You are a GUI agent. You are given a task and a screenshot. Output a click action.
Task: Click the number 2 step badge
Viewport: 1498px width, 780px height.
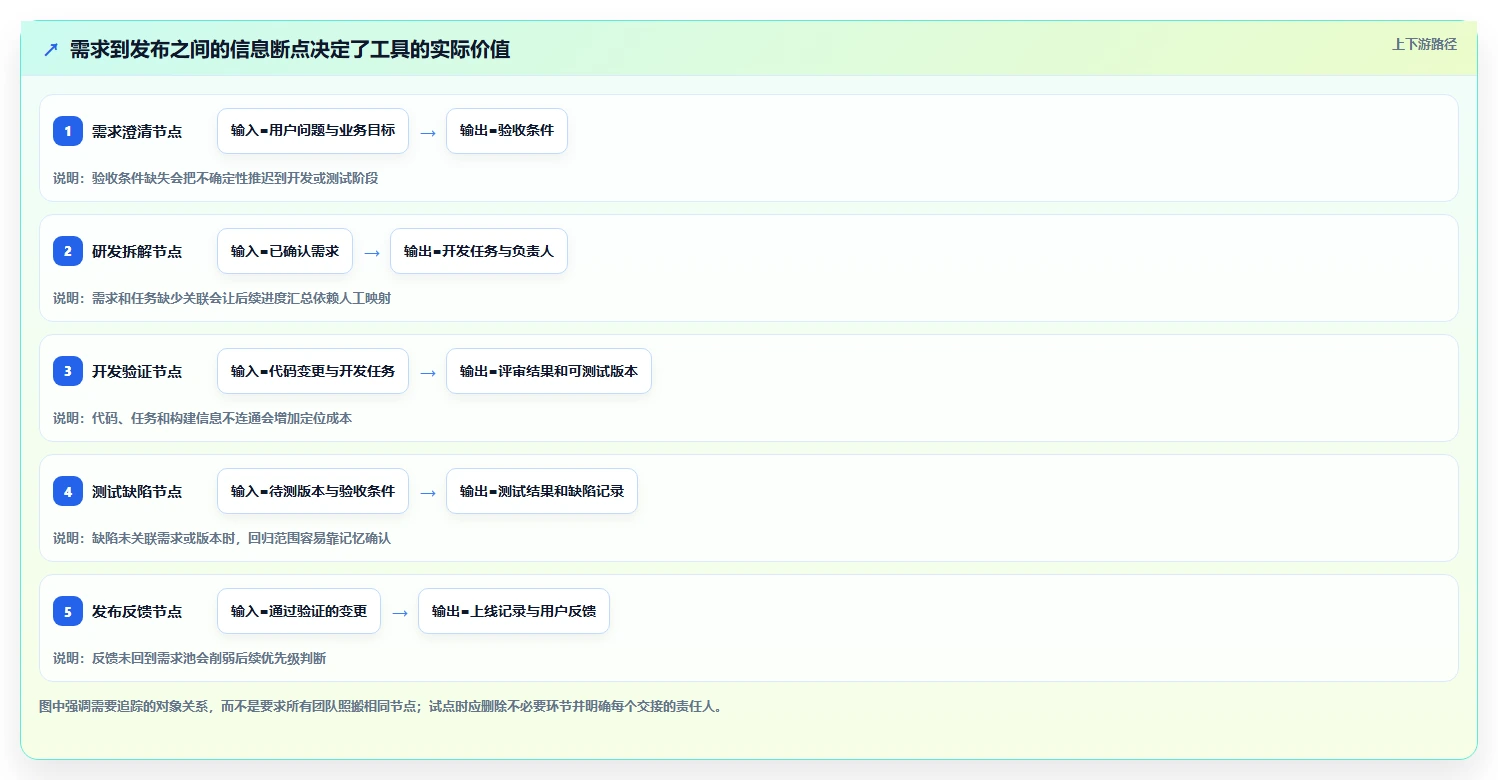pyautogui.click(x=68, y=251)
